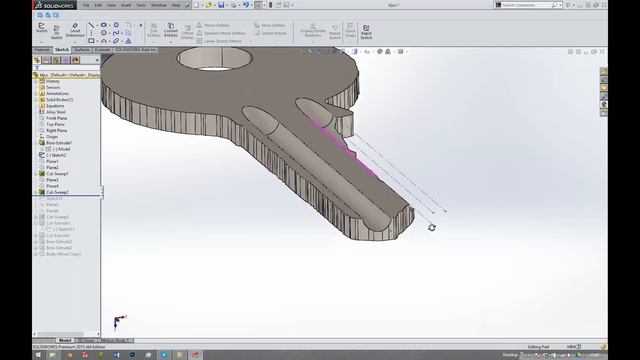The image size is (640, 360).
Task: Click the Sketch tool button
Action: 42,28
